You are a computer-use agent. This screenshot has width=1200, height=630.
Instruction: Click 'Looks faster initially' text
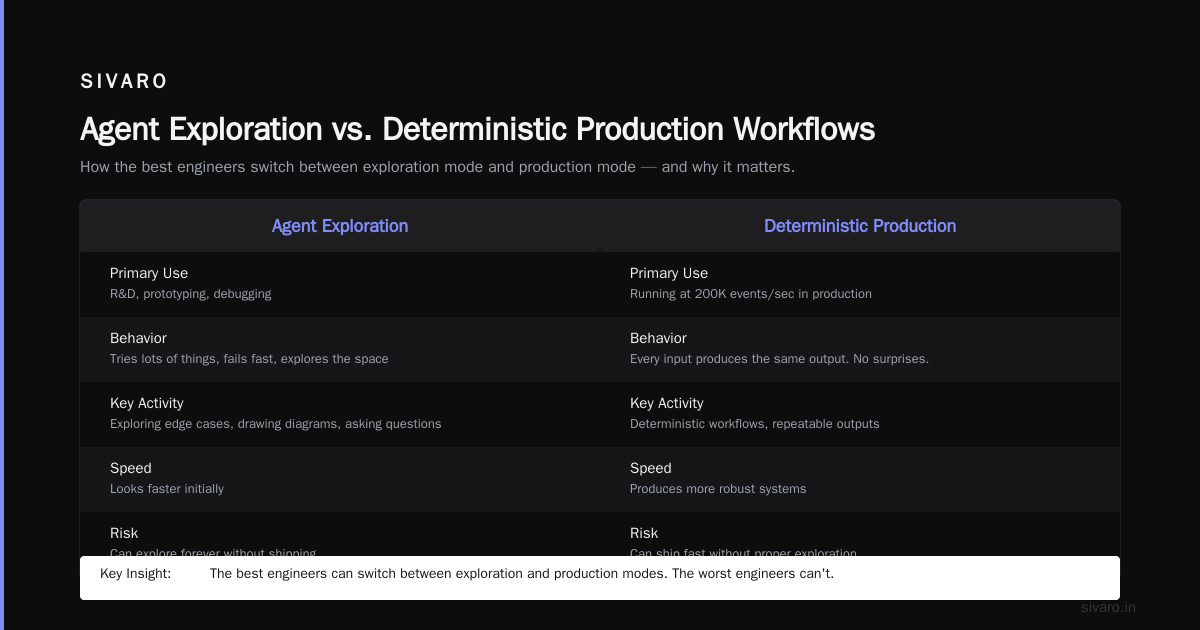167,489
